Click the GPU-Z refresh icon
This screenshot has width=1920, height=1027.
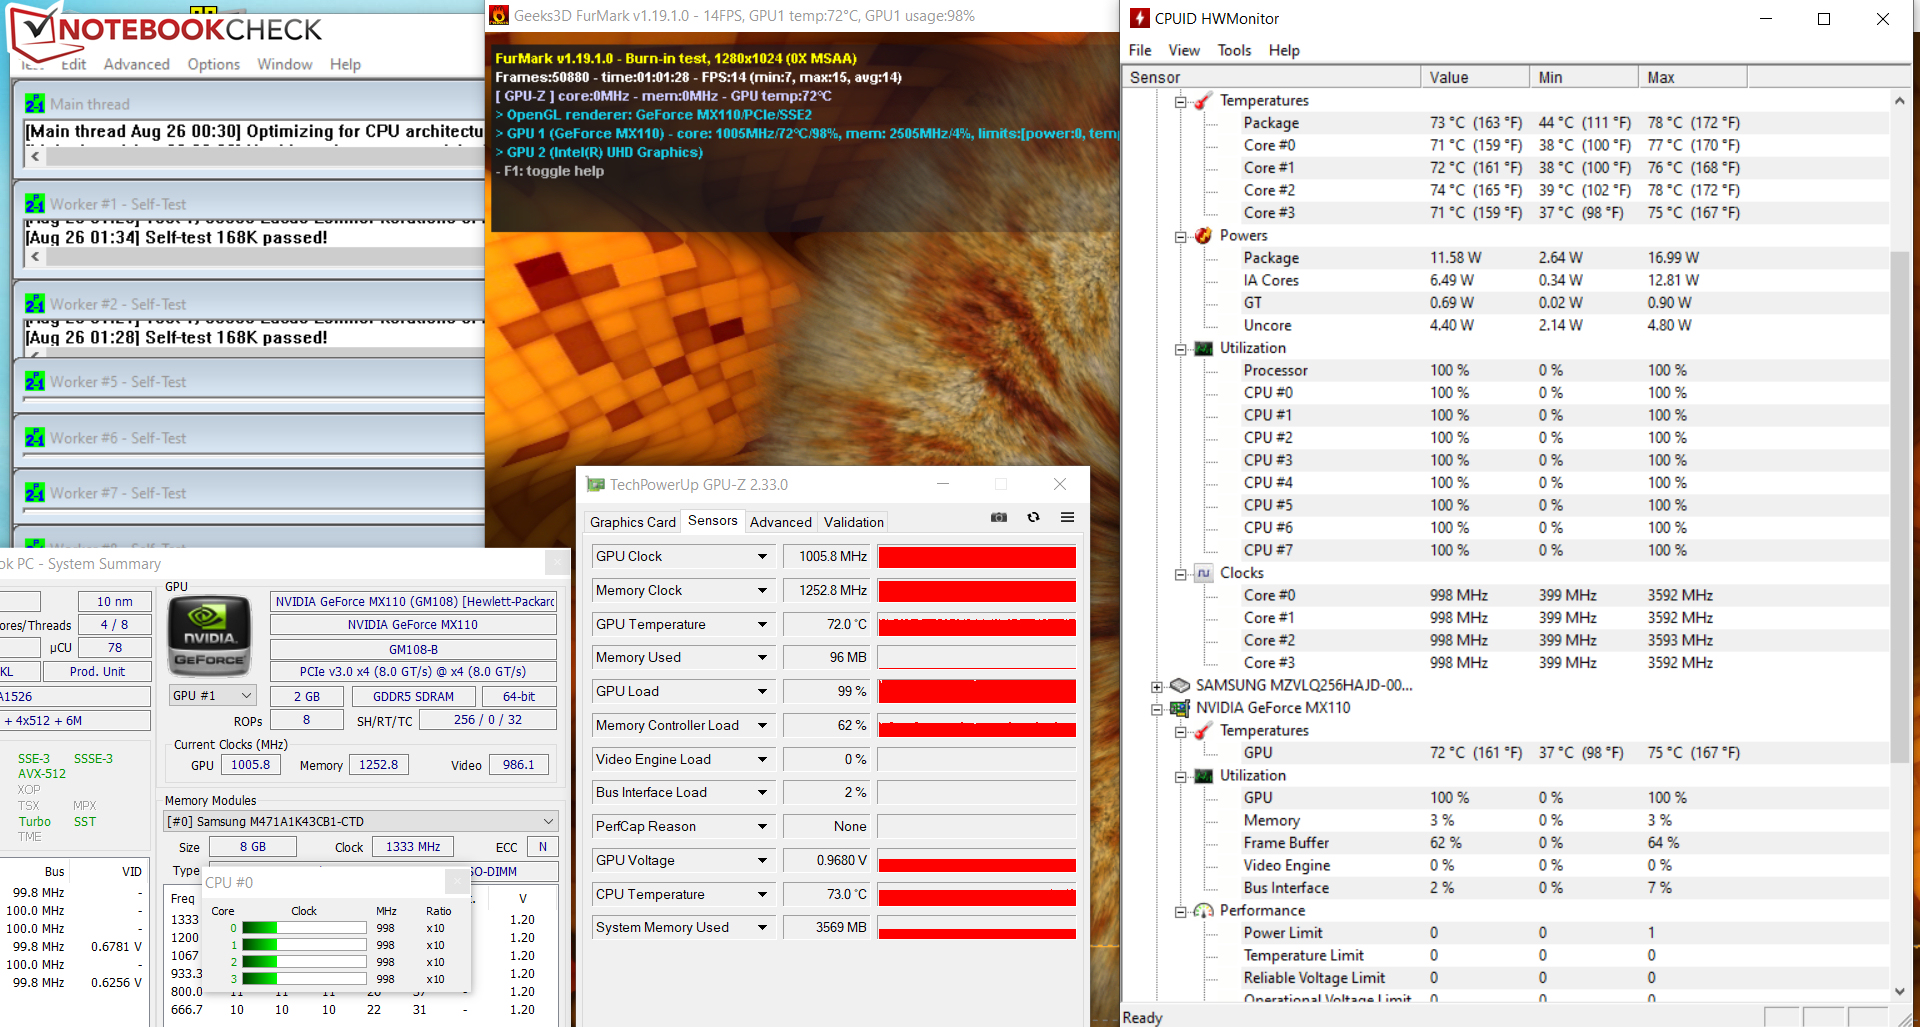(x=1033, y=517)
